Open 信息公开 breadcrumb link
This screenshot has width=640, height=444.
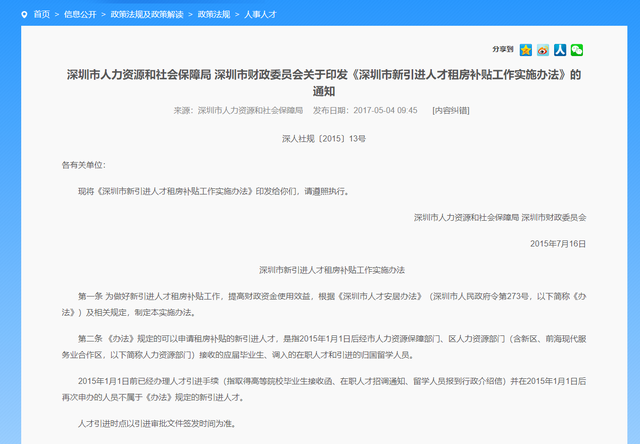(80, 14)
